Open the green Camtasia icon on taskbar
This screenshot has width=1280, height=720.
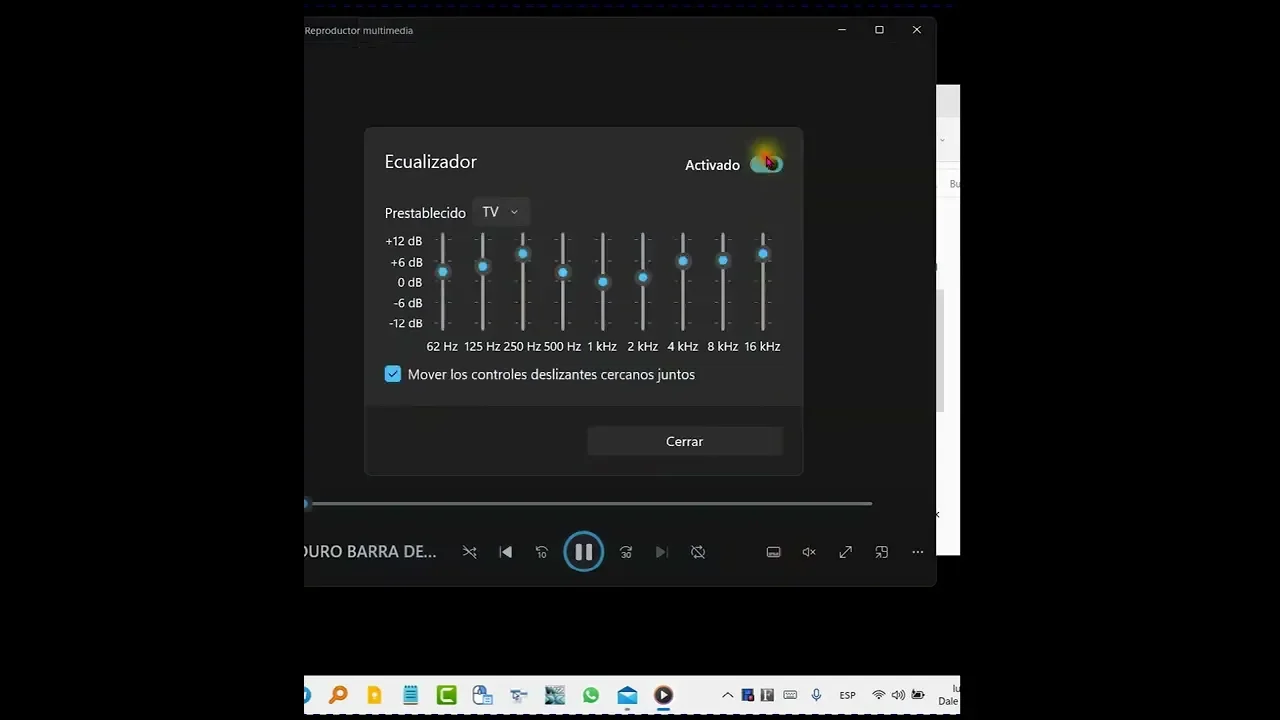click(446, 695)
